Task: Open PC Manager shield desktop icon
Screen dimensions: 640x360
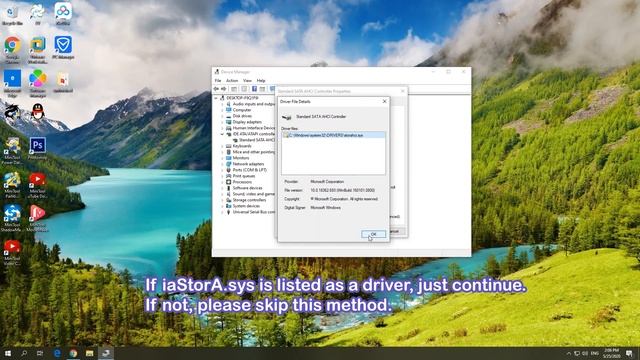Action: pos(63,48)
